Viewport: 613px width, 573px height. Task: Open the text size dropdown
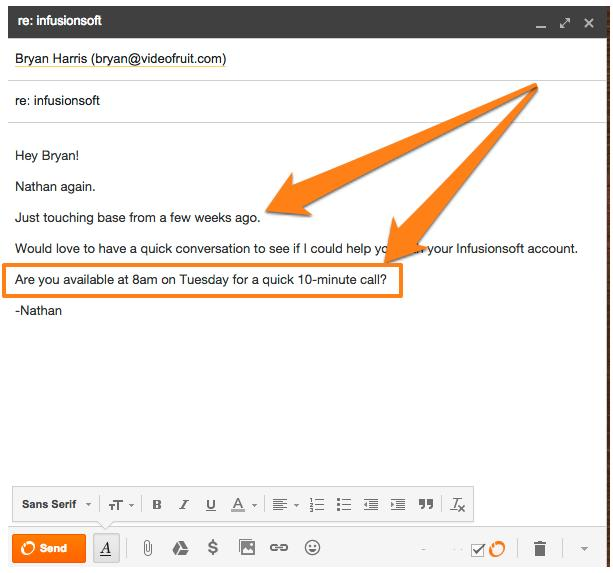pyautogui.click(x=121, y=505)
